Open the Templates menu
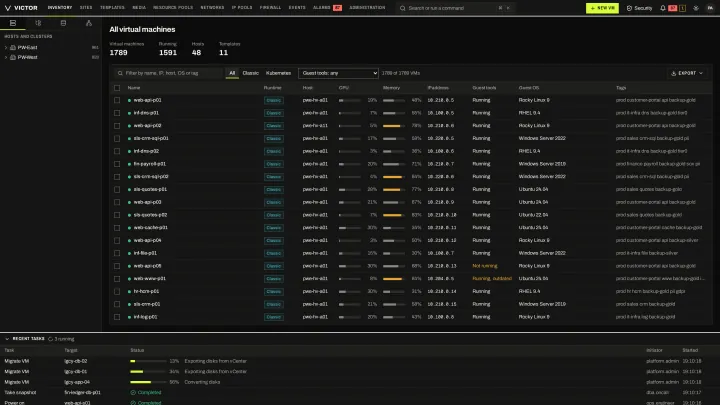The height and width of the screenshot is (405, 720). 112,8
